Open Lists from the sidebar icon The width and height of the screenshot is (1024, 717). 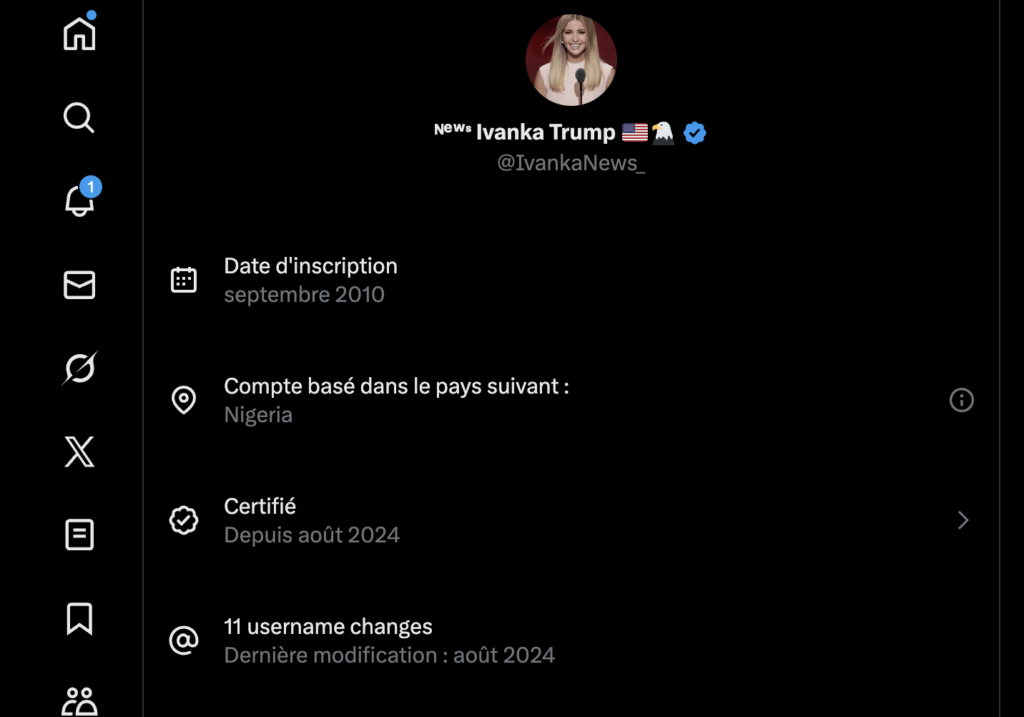point(78,535)
